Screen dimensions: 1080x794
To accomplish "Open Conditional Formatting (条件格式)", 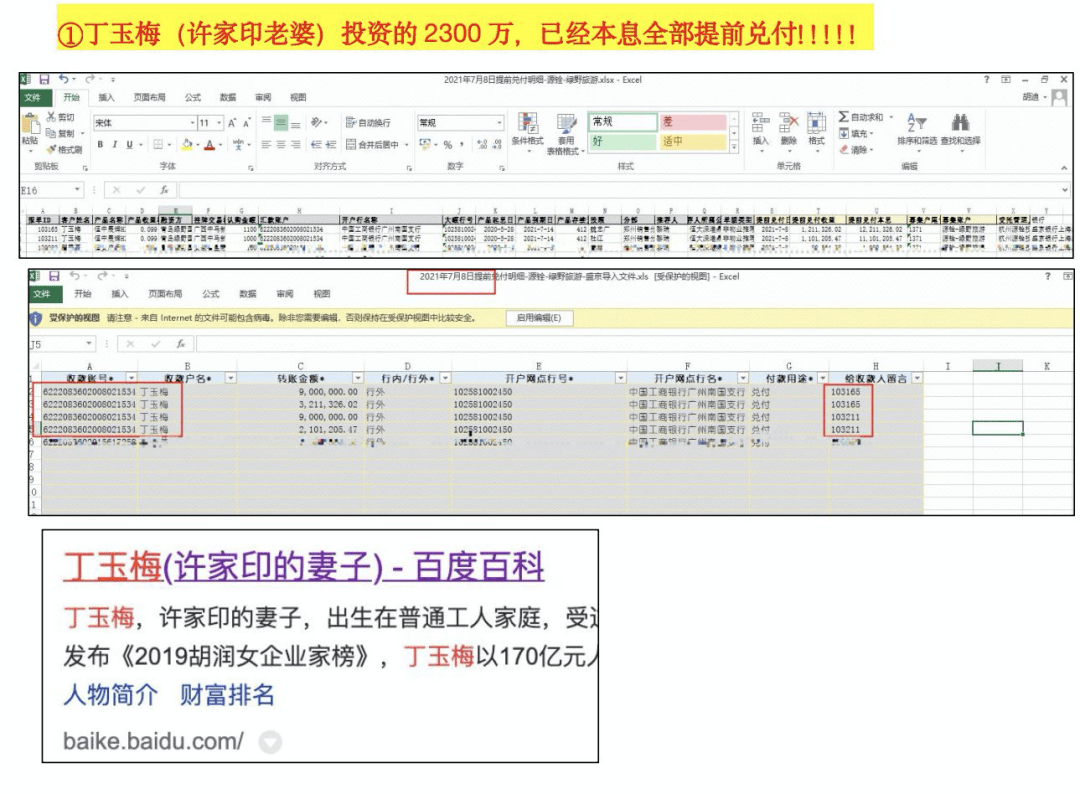I will click(528, 131).
